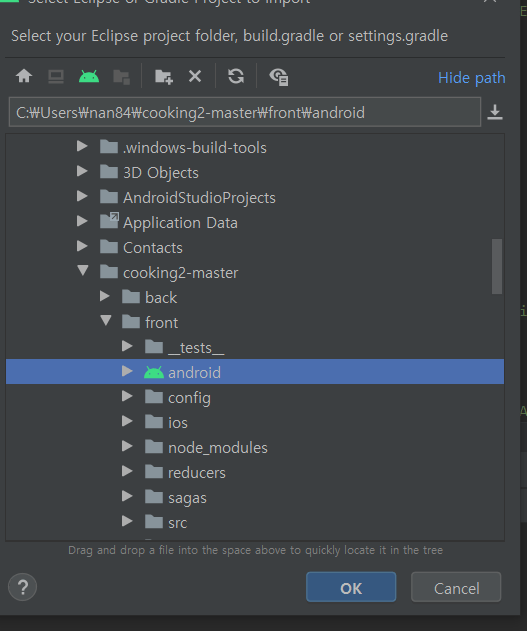
Task: Expand the android project folder arrow
Action: click(127, 371)
